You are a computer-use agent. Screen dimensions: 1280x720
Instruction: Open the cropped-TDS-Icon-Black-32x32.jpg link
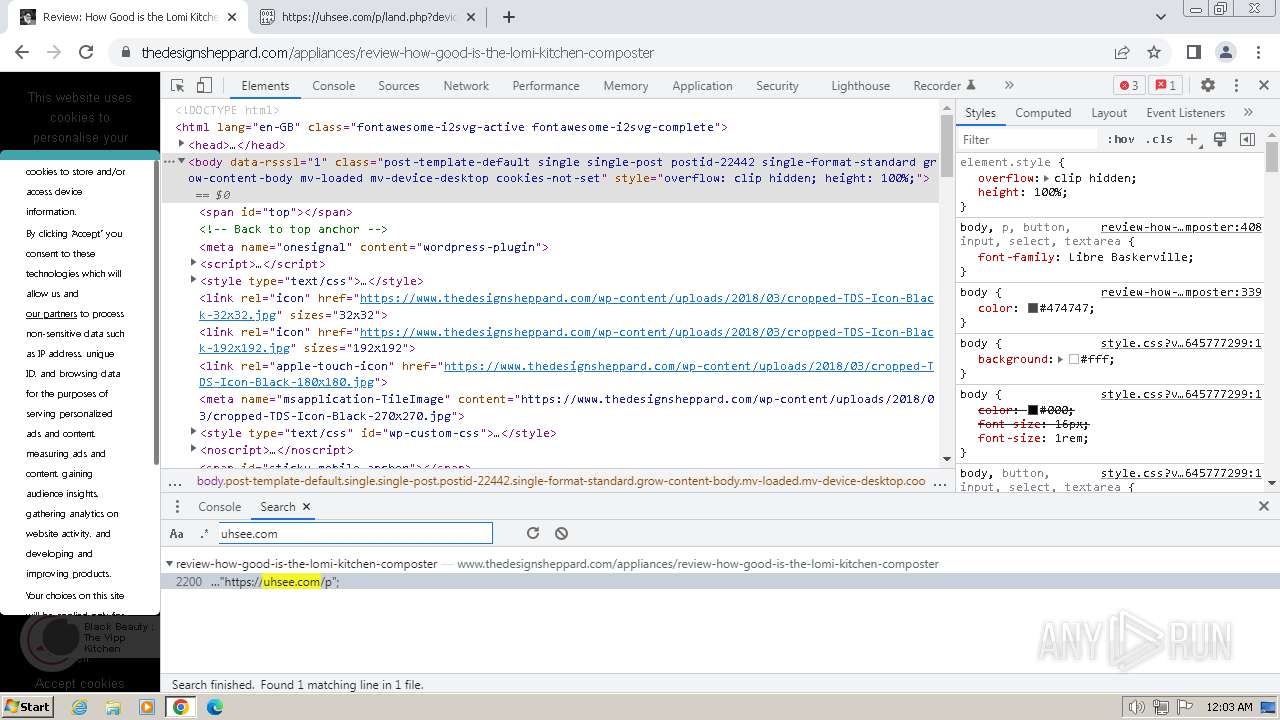[566, 306]
